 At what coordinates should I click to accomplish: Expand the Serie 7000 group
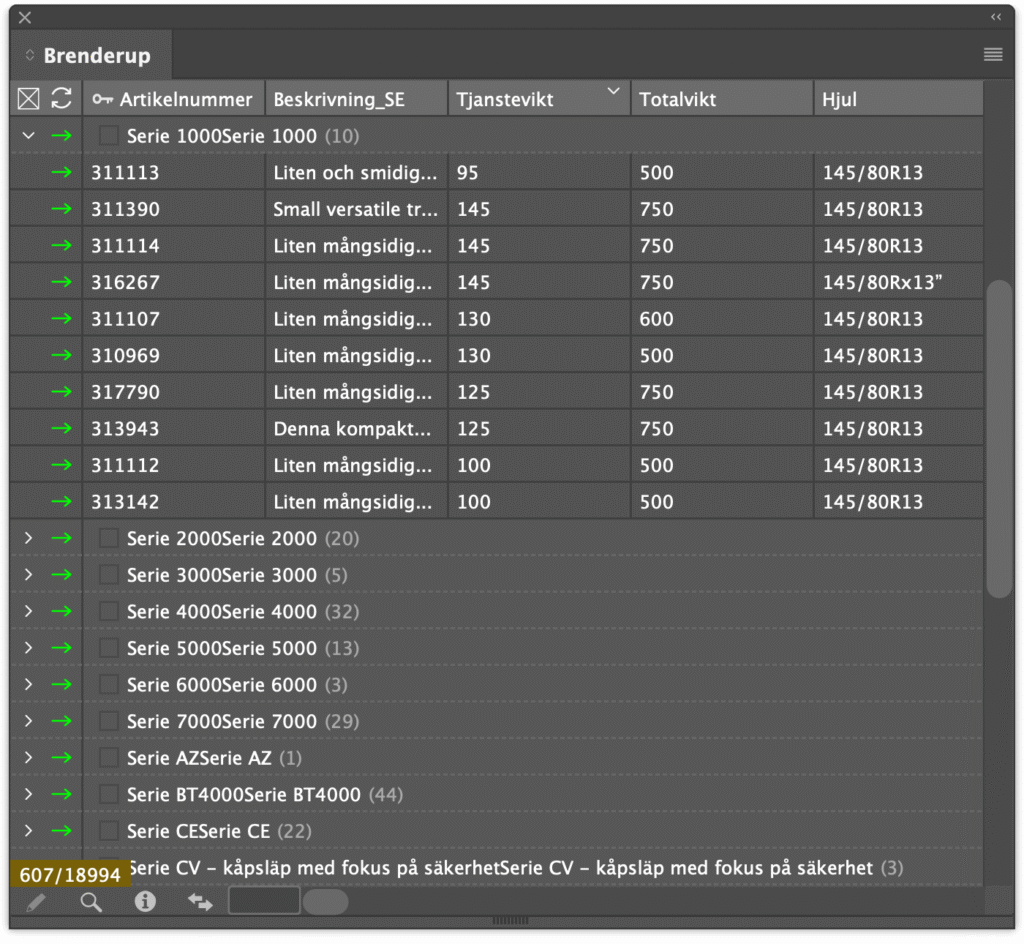[28, 722]
